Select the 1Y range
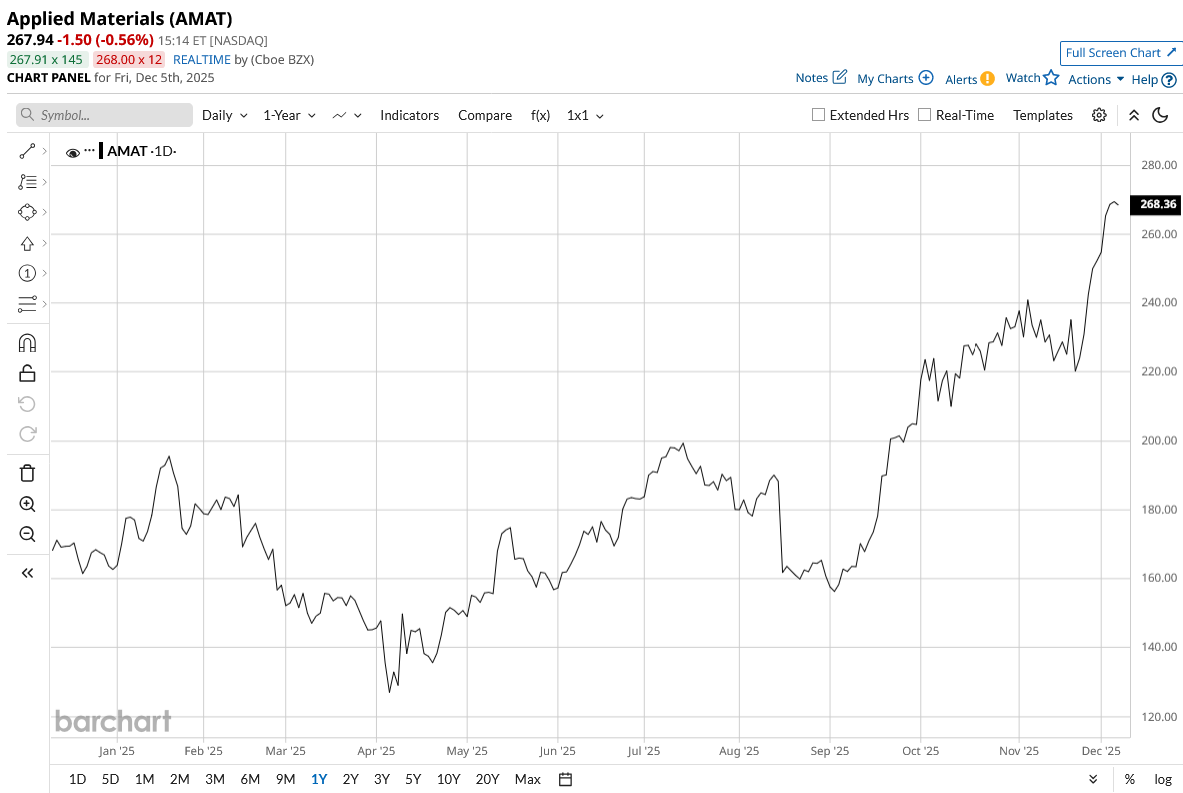Image resolution: width=1183 pixels, height=793 pixels. pyautogui.click(x=319, y=779)
